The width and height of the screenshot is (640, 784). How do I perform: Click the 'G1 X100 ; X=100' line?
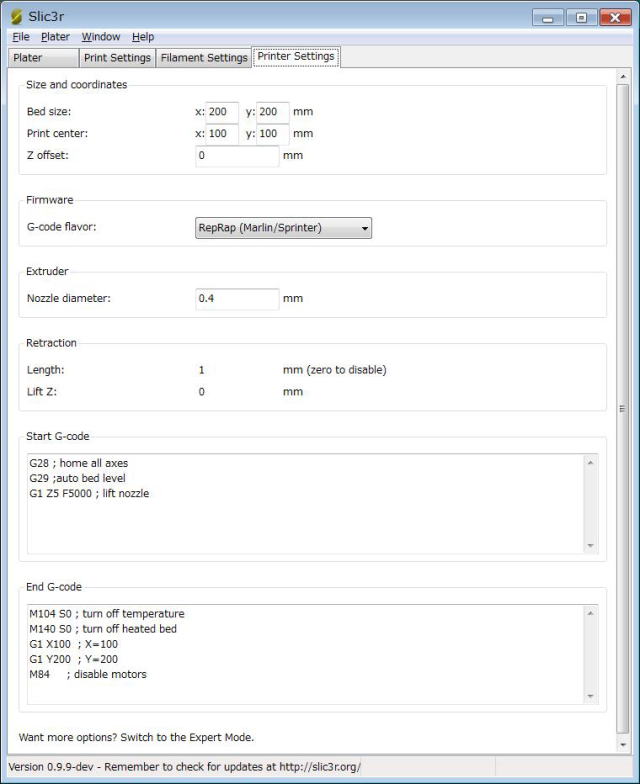tap(74, 644)
